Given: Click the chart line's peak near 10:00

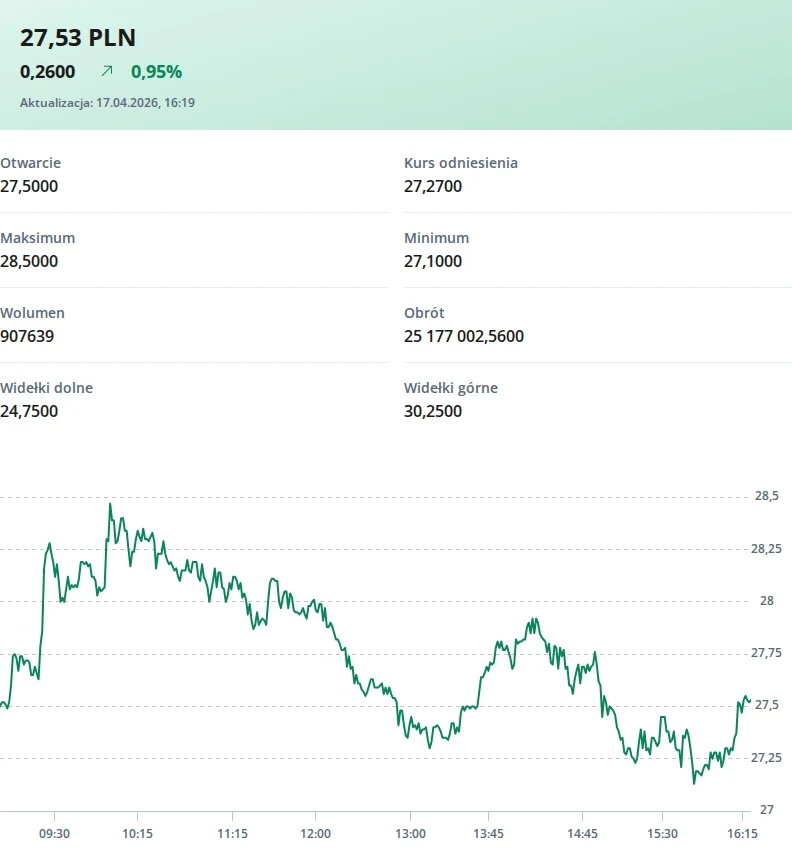Looking at the screenshot, I should 110,505.
